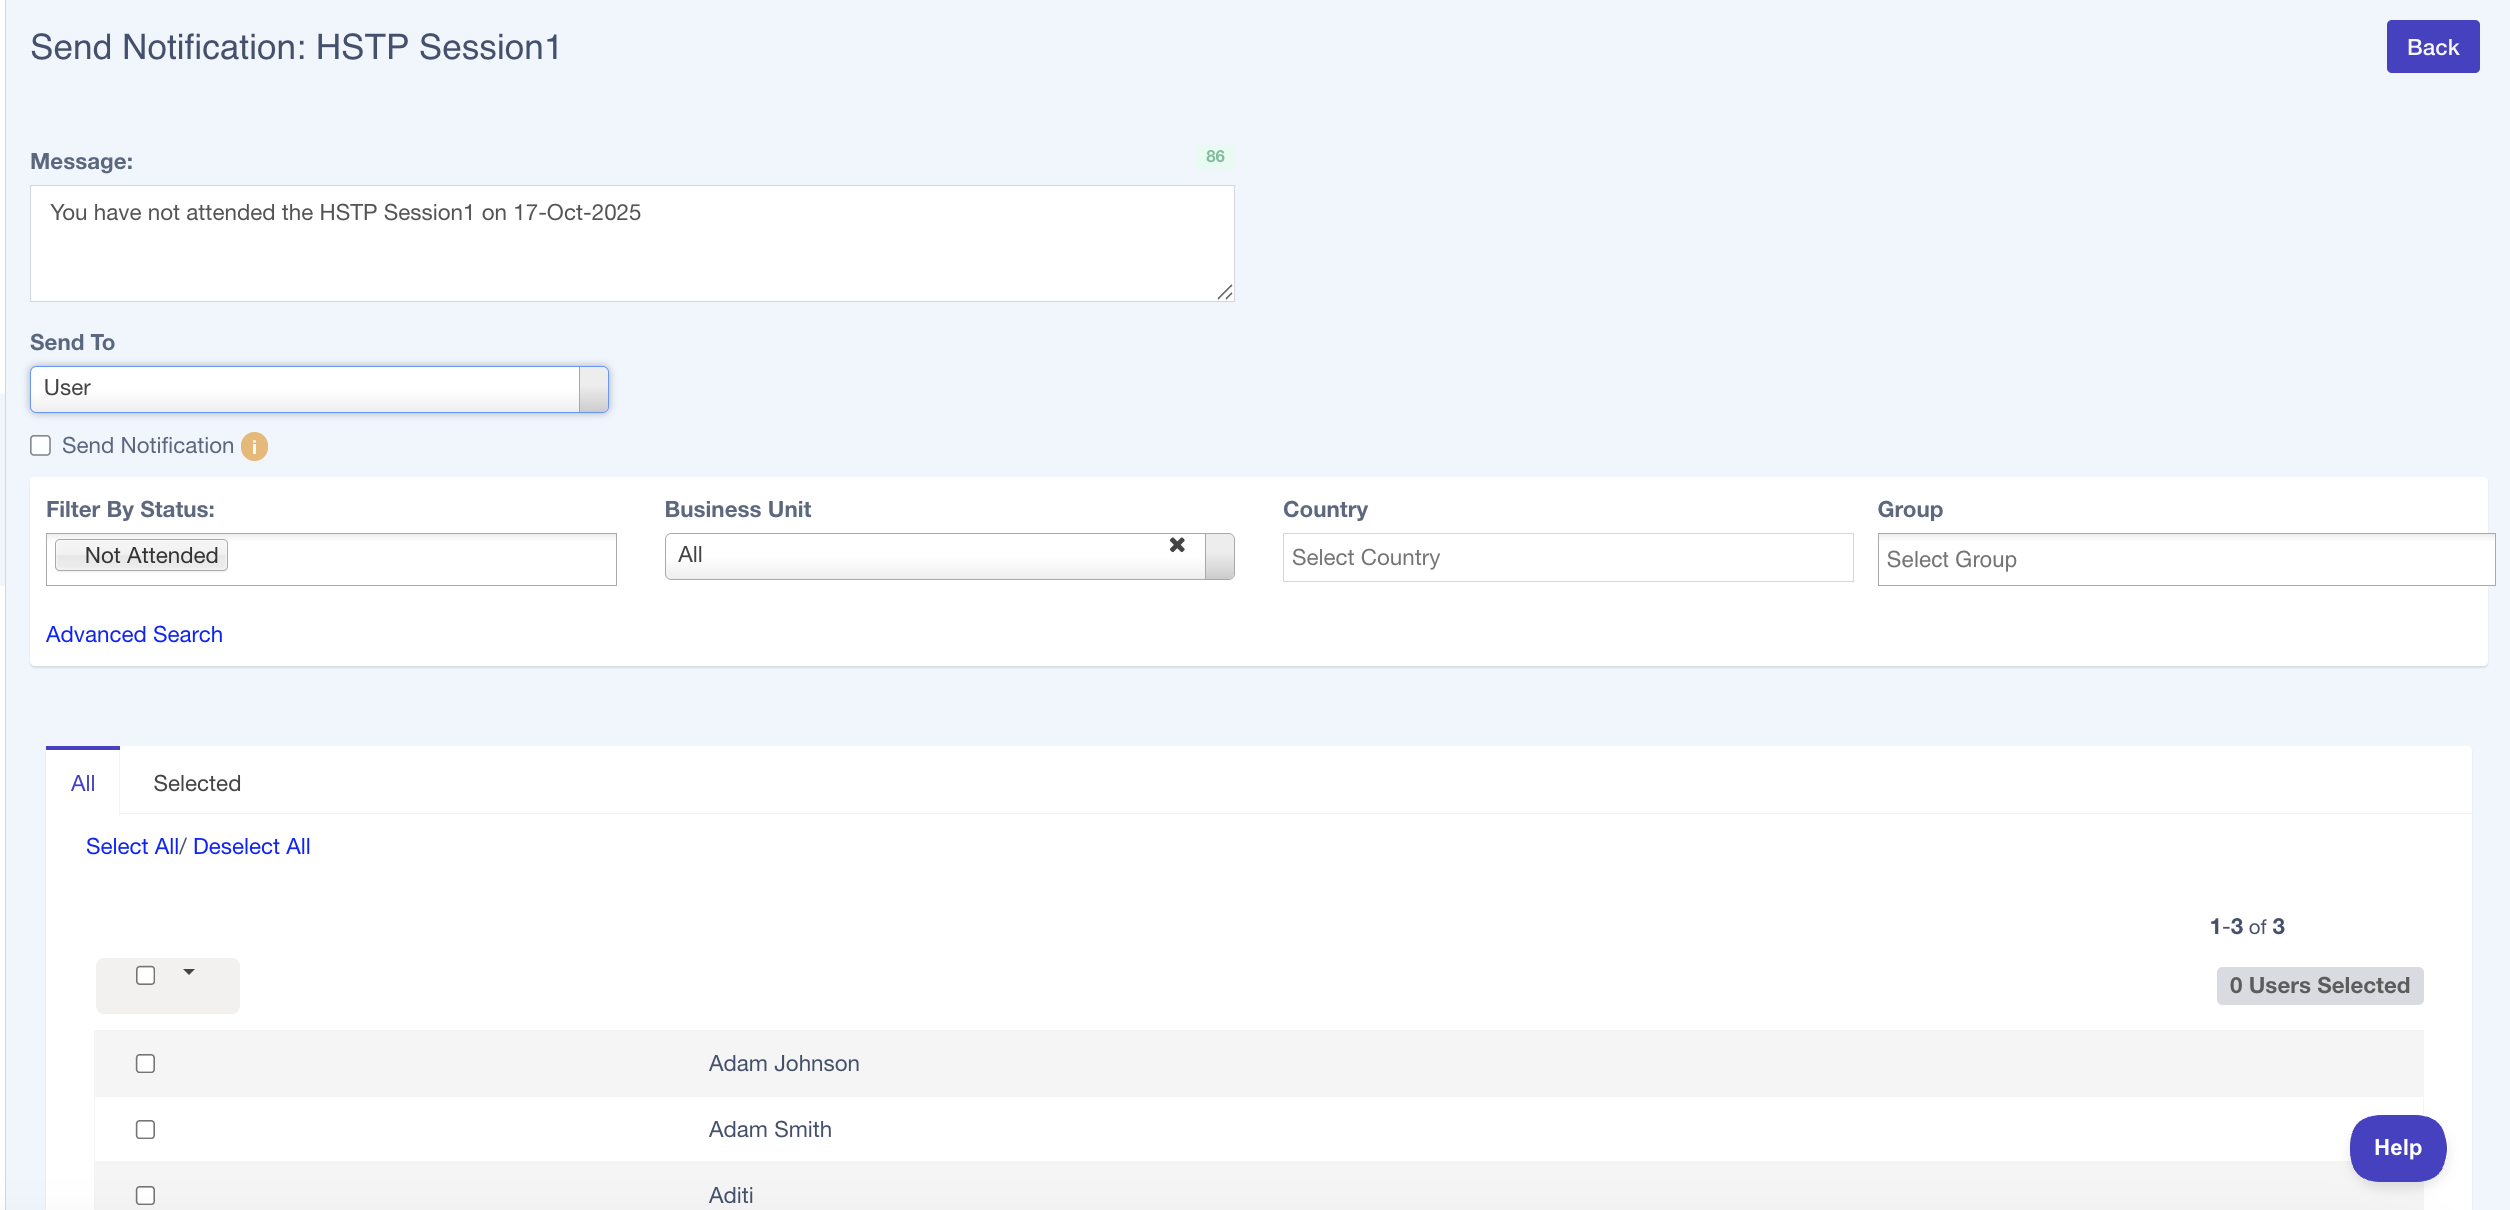Tick the checkbox next to Aditi

[146, 1195]
